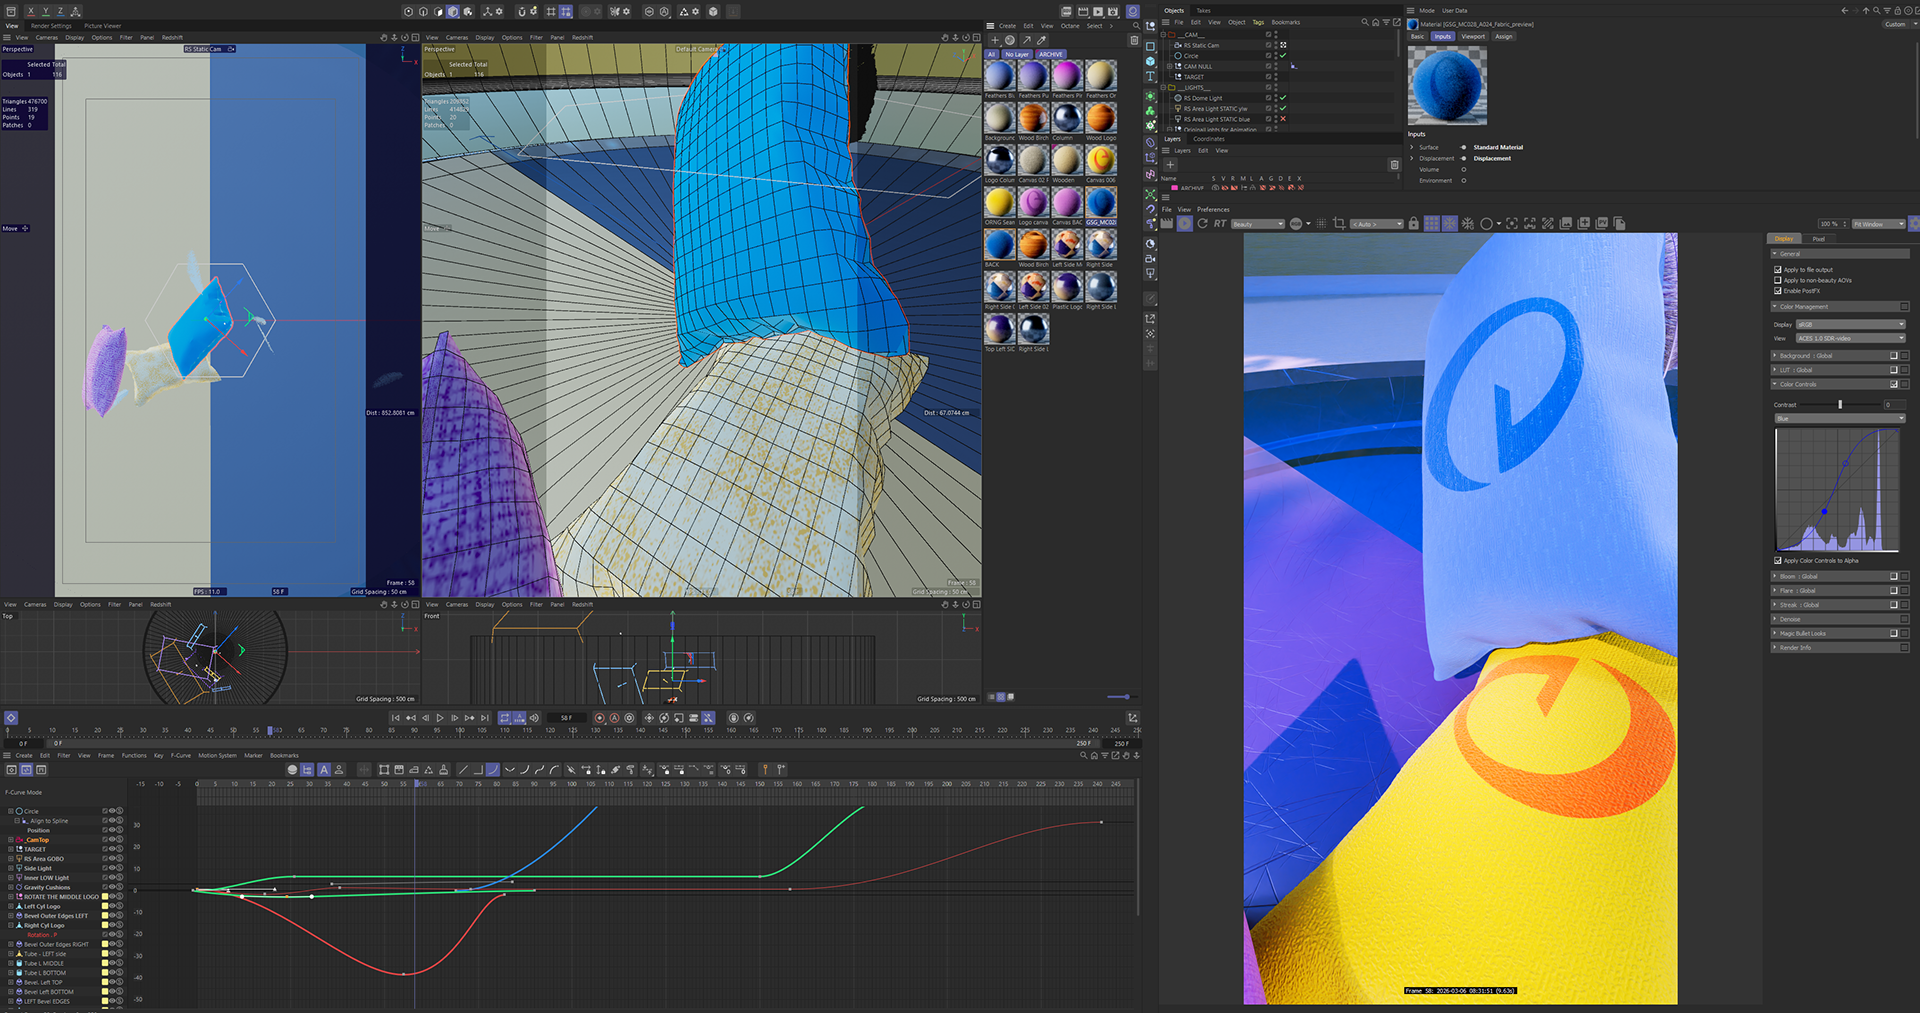Screen dimensions: 1920x1013
Task: Open the Blue curve channel dropdown
Action: pos(1840,418)
